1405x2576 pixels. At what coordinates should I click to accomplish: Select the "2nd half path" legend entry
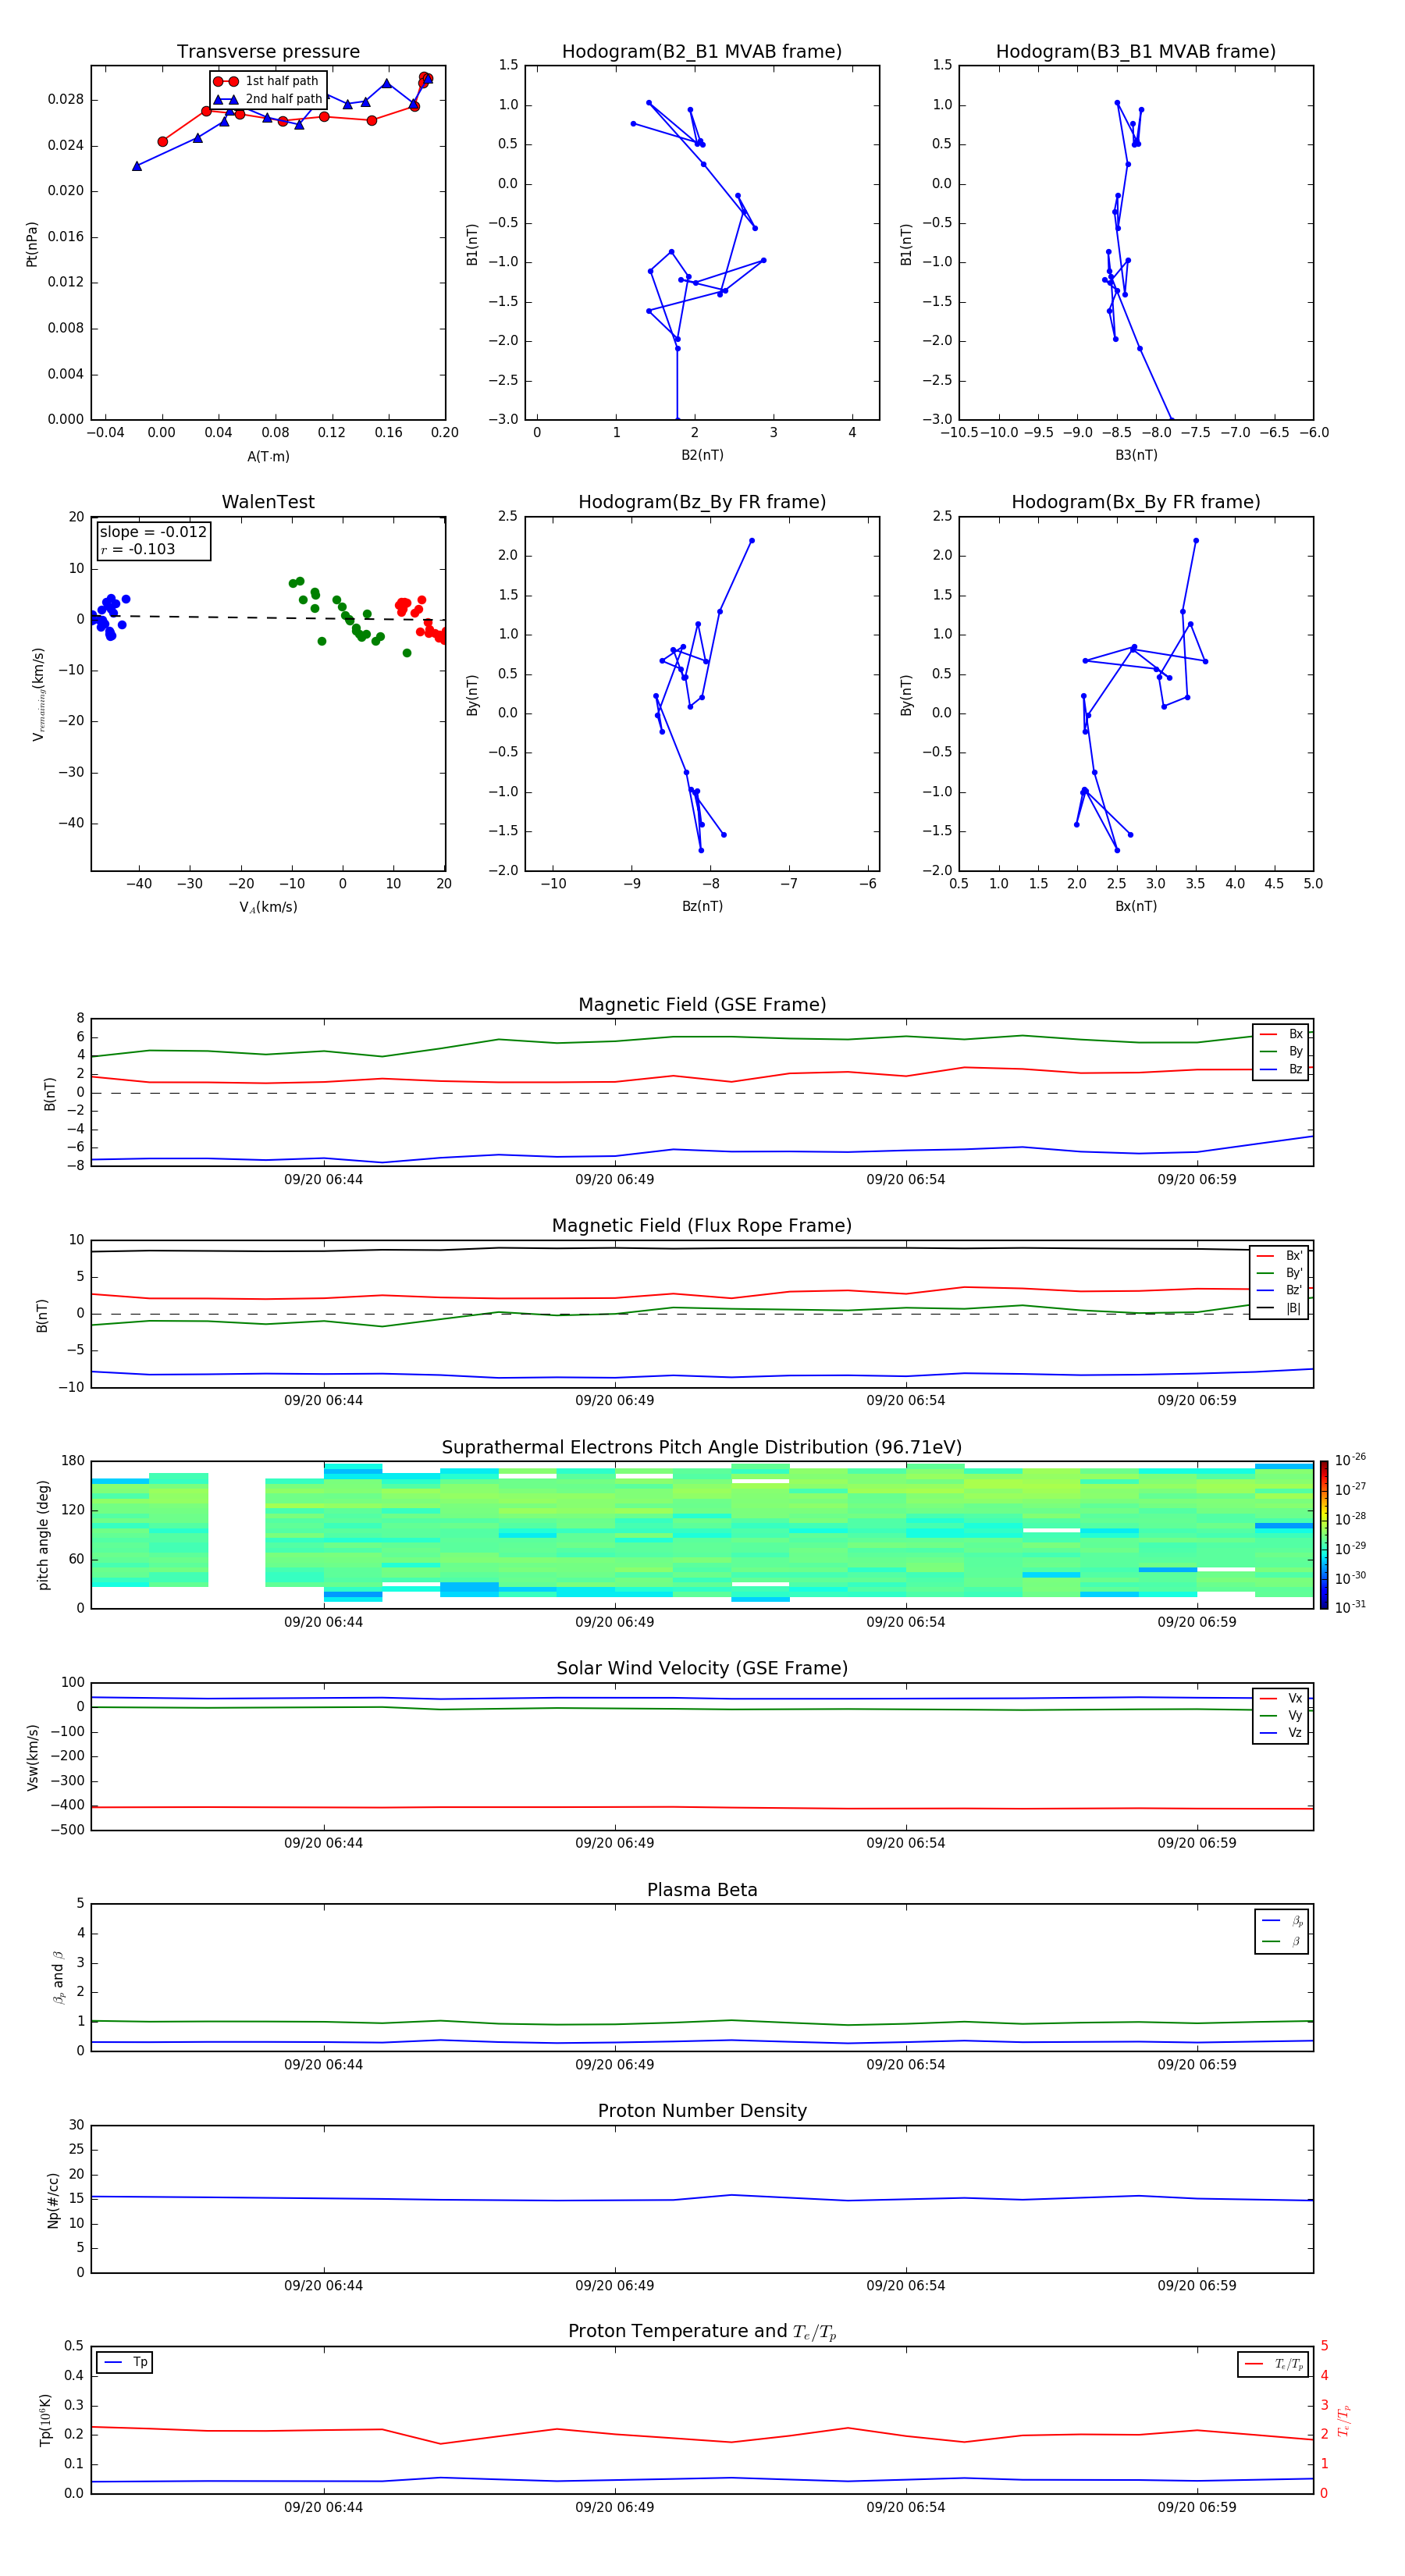267,99
